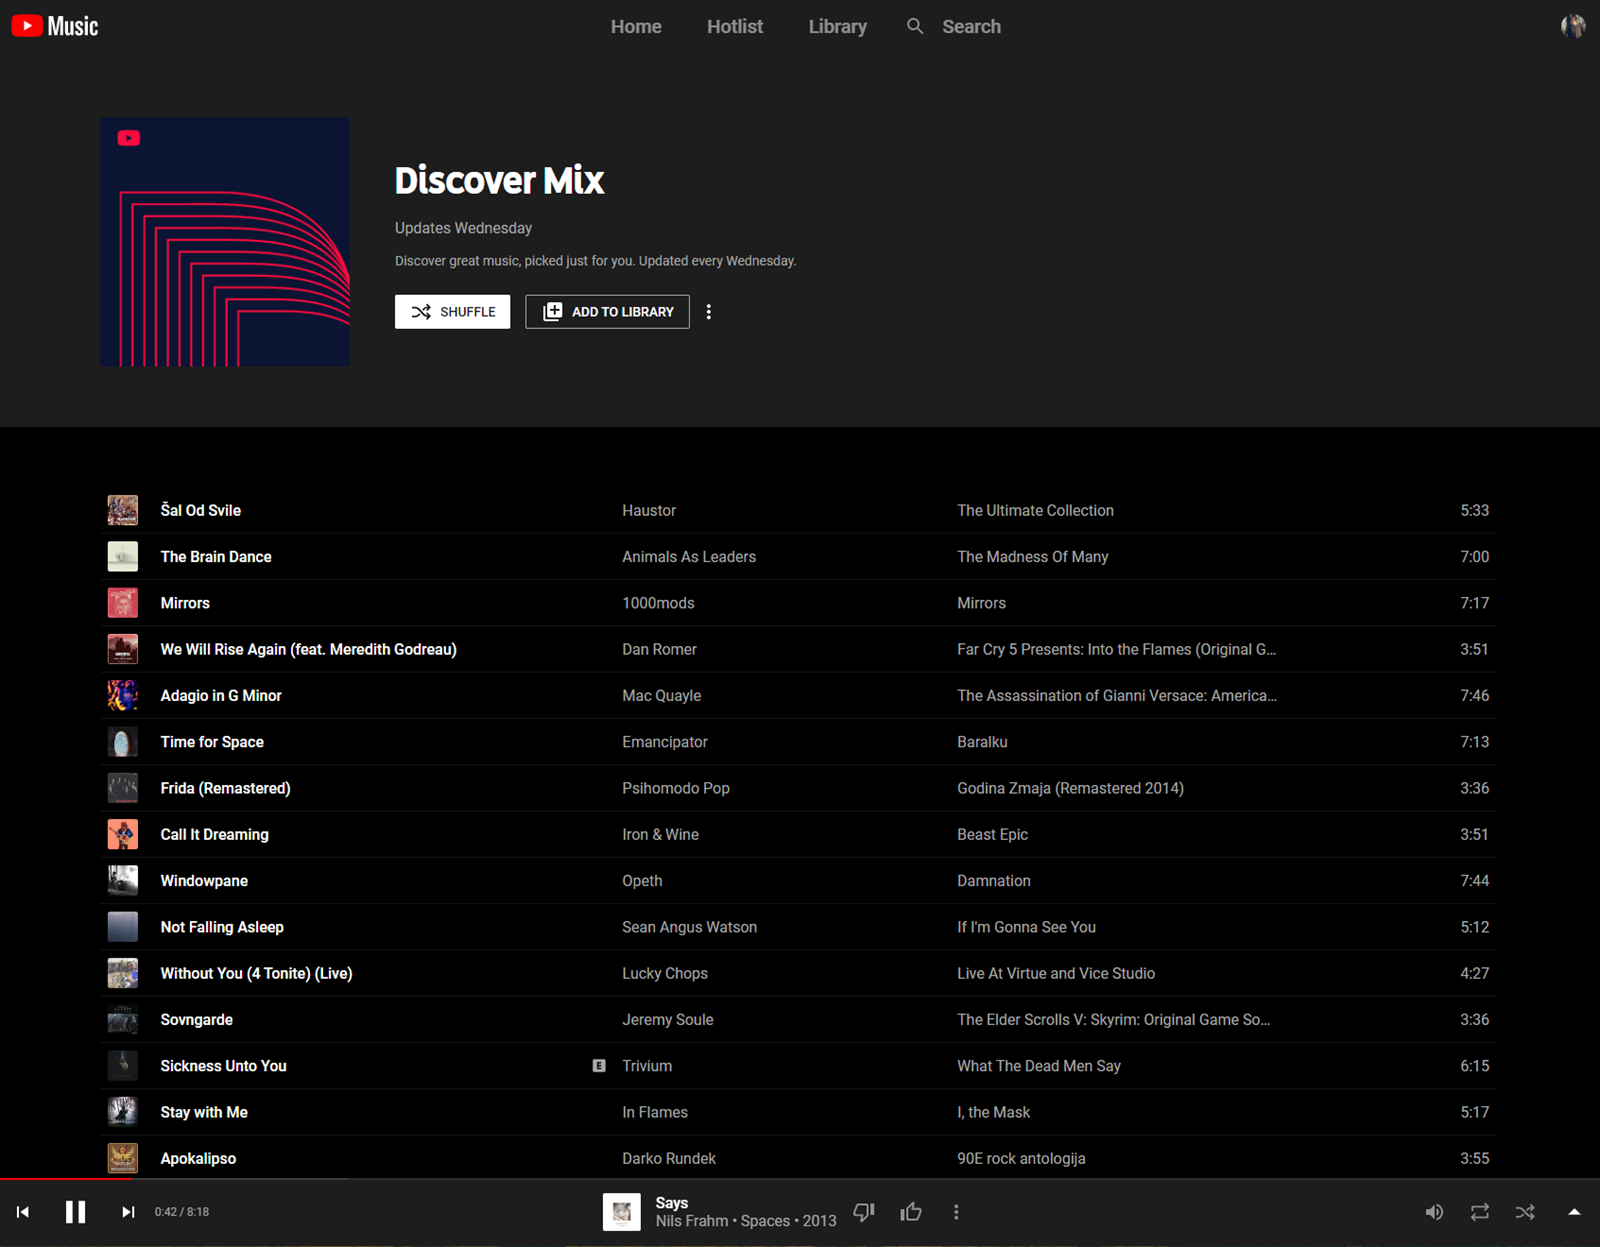Click the Search field
Image resolution: width=1600 pixels, height=1247 pixels.
pyautogui.click(x=971, y=27)
